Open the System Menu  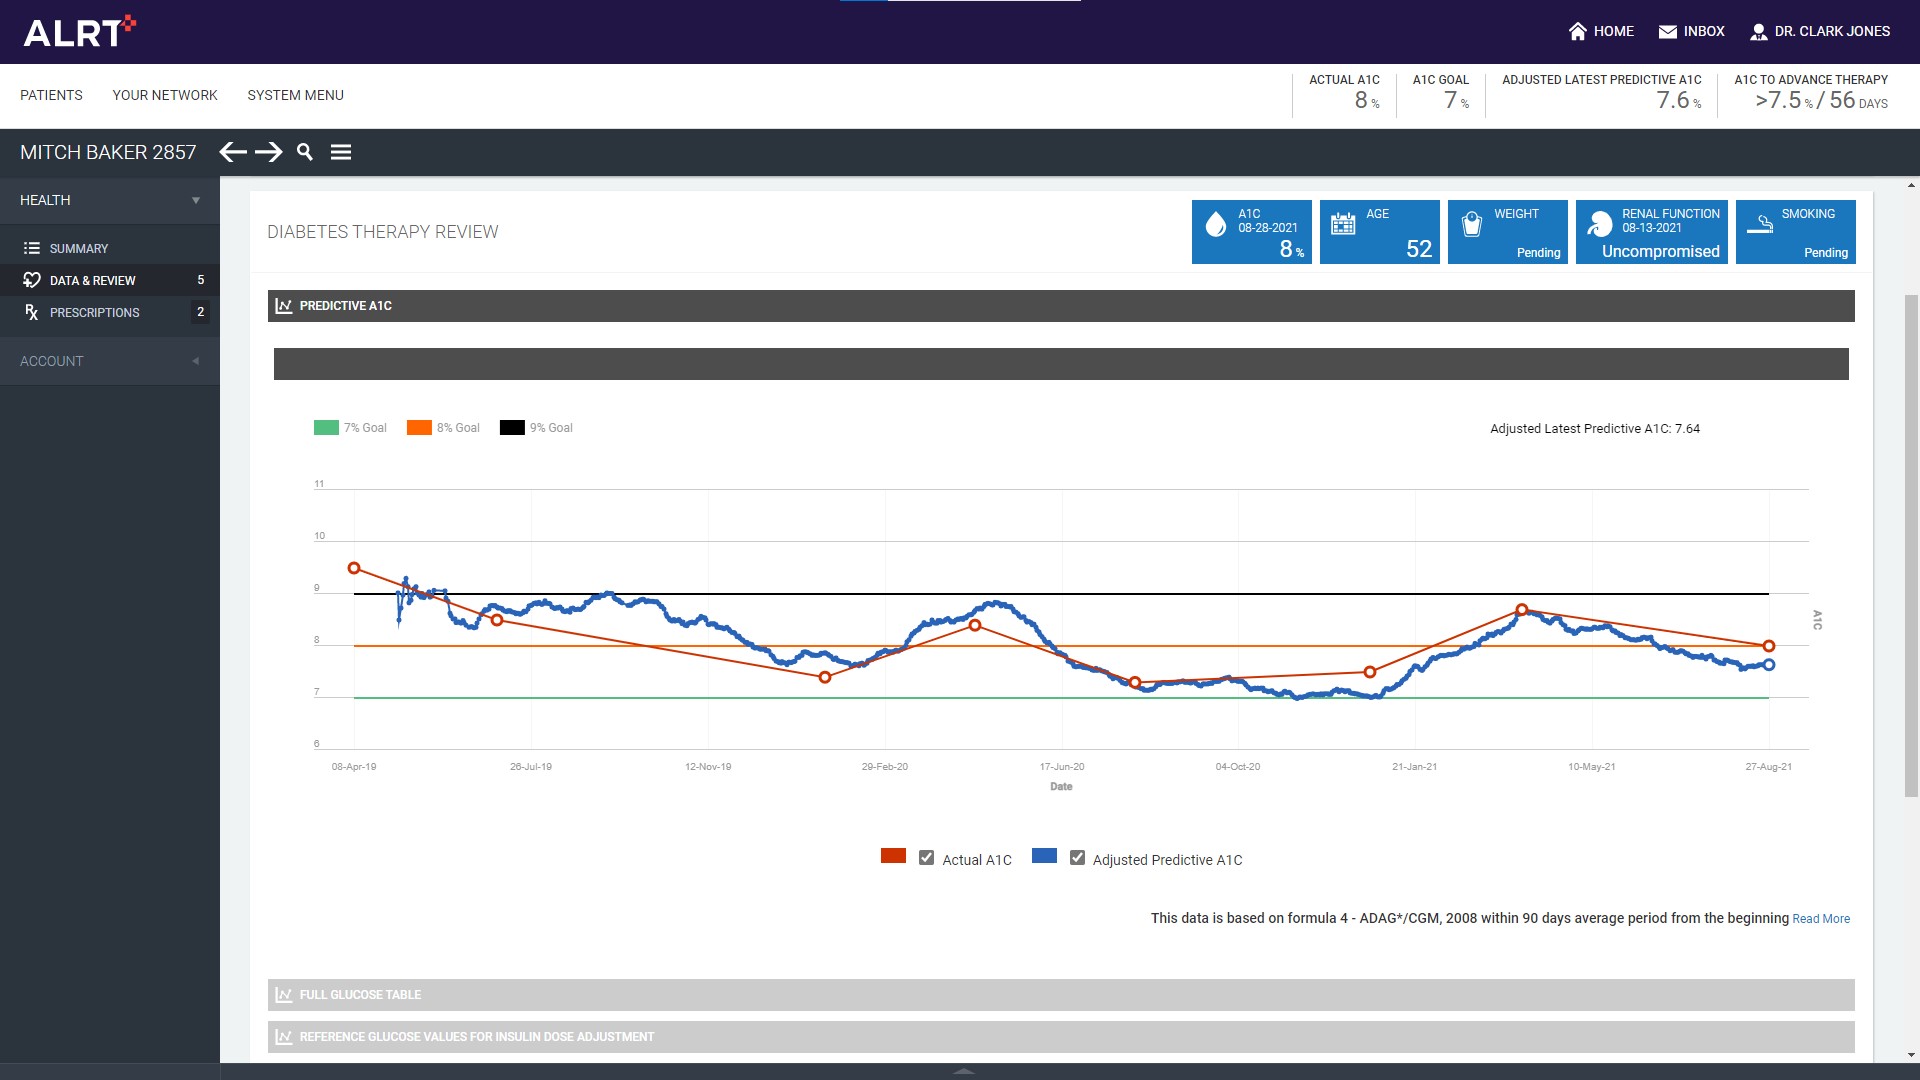point(295,95)
